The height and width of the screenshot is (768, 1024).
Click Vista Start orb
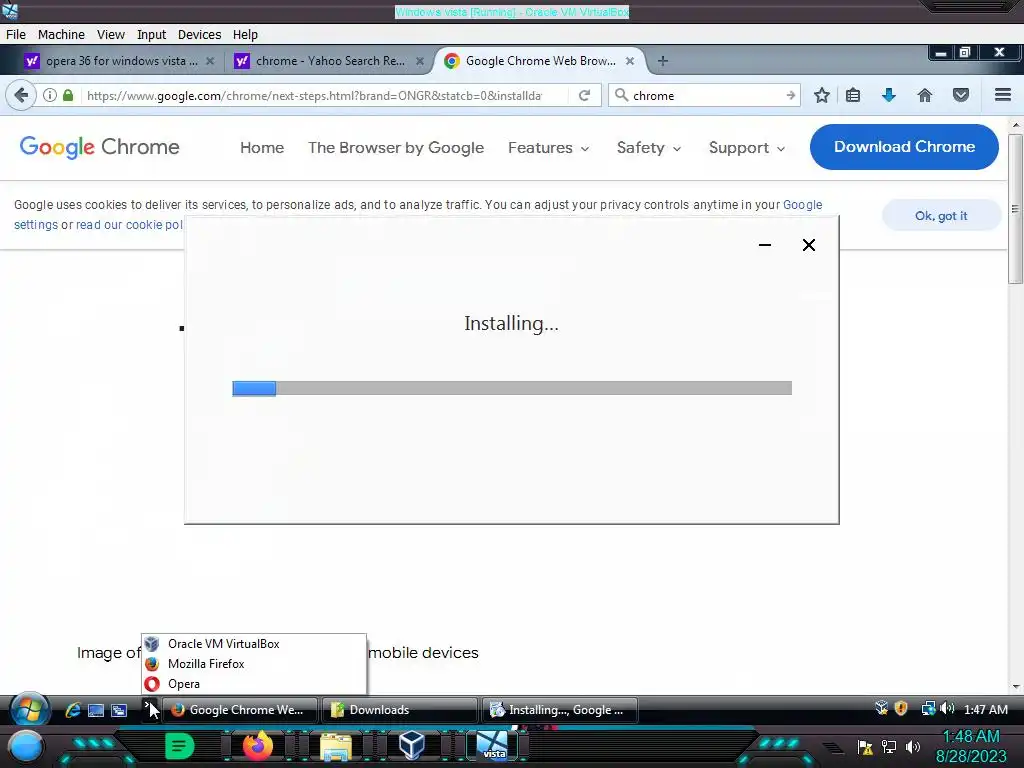(30, 709)
